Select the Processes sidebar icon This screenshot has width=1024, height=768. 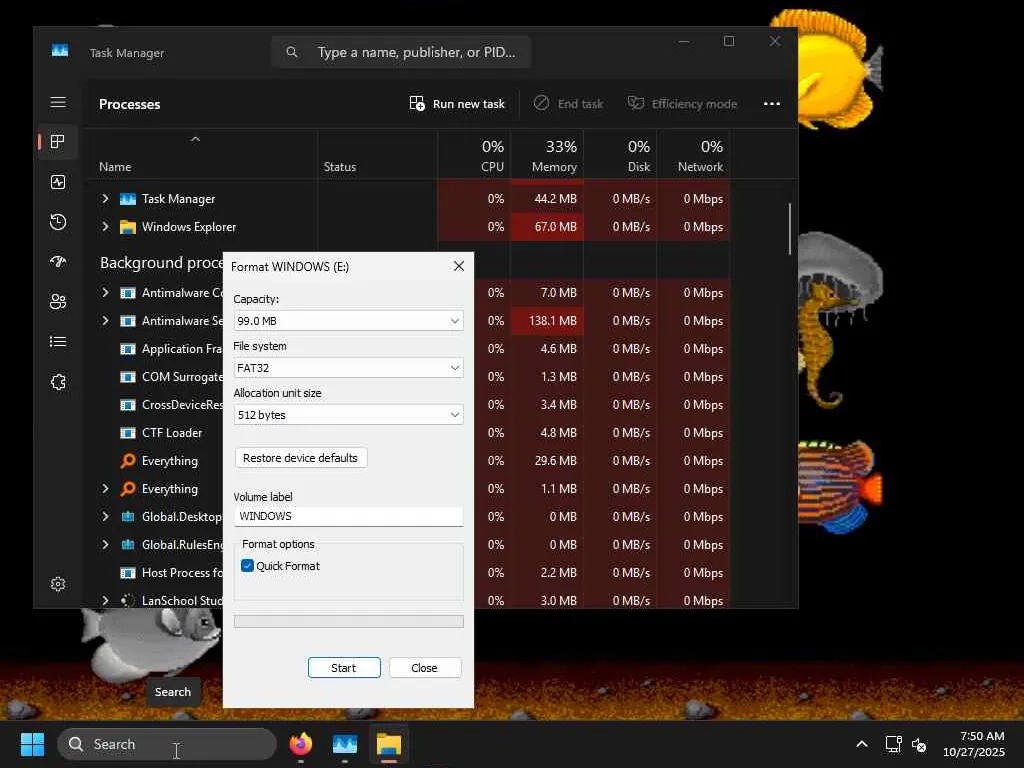tap(58, 142)
